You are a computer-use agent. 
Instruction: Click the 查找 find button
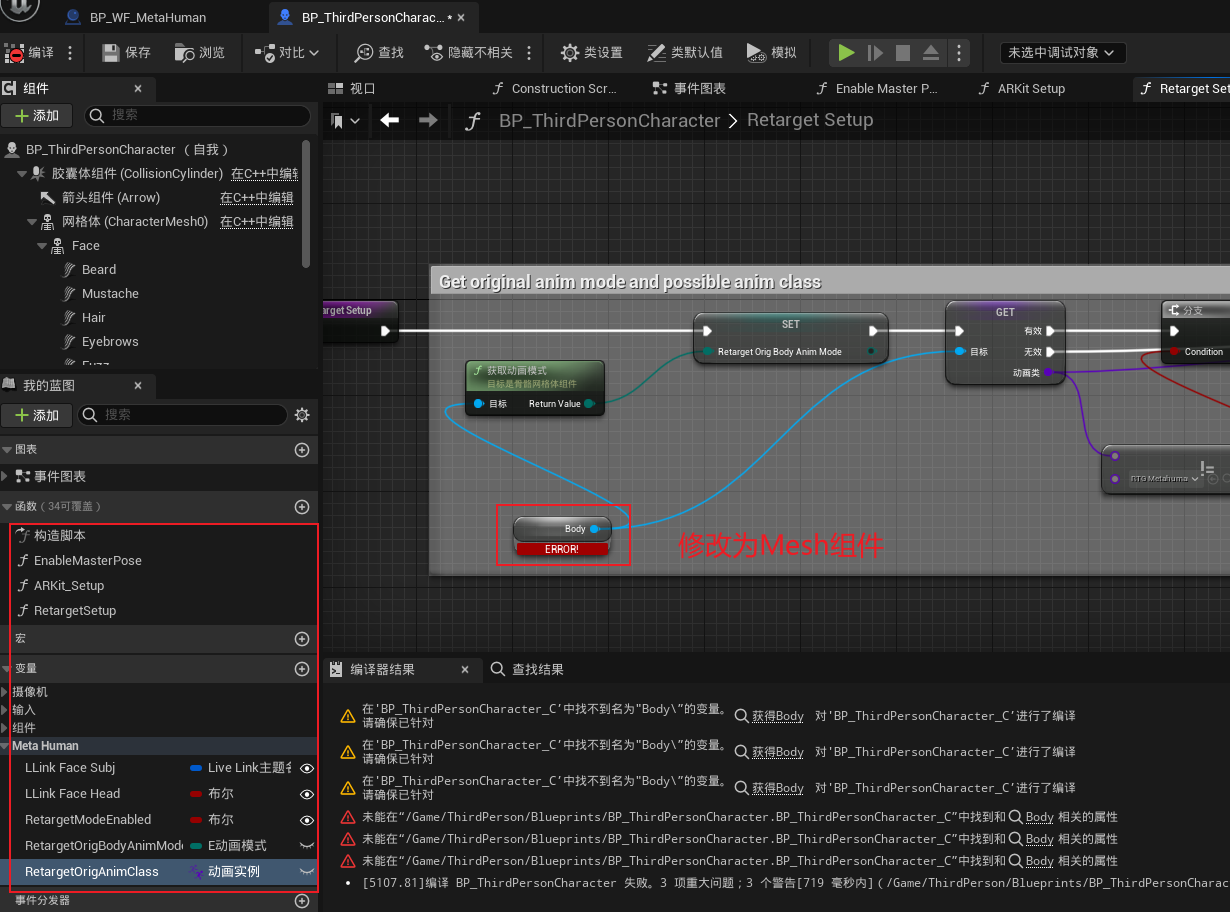click(380, 53)
